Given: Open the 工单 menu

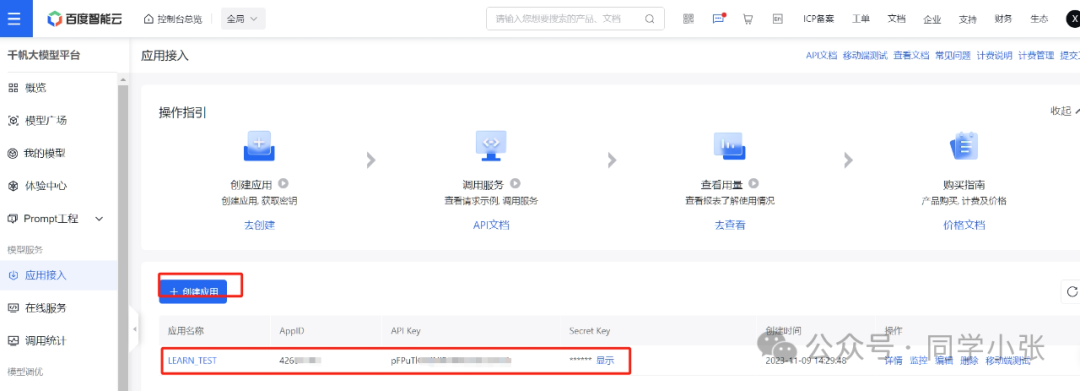Looking at the screenshot, I should (861, 19).
